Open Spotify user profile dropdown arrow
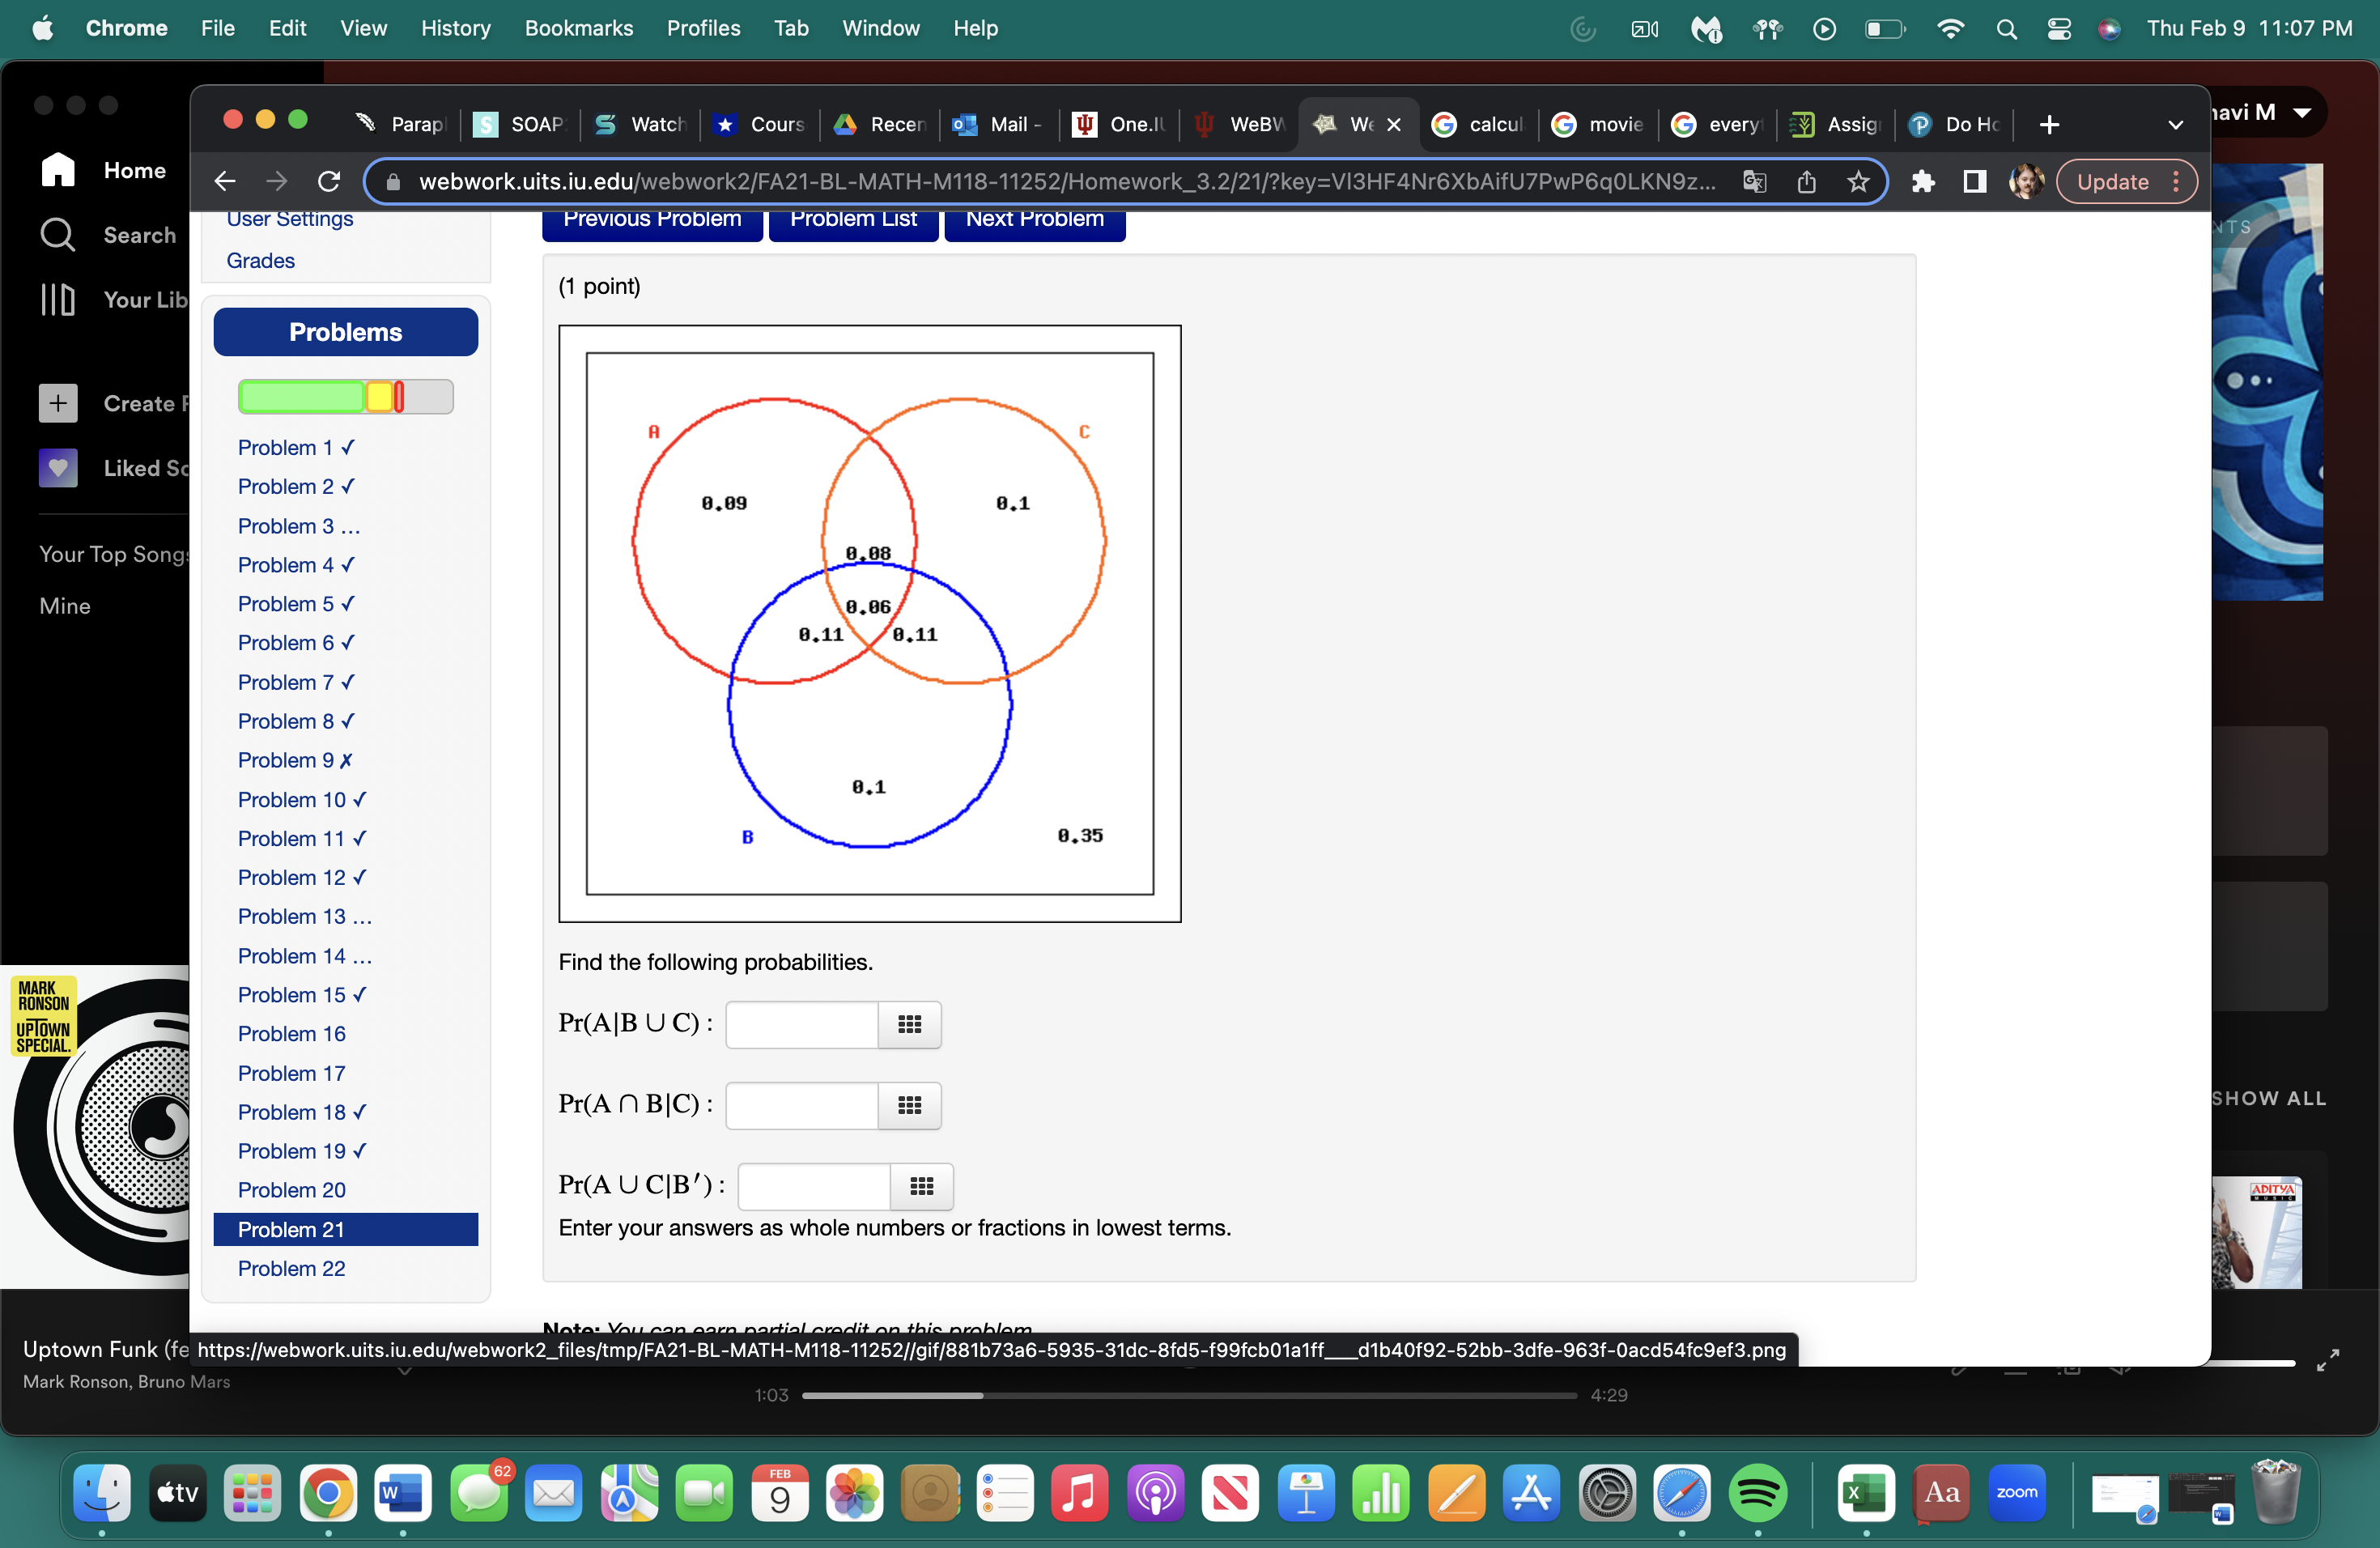This screenshot has width=2380, height=1548. pyautogui.click(x=2302, y=112)
